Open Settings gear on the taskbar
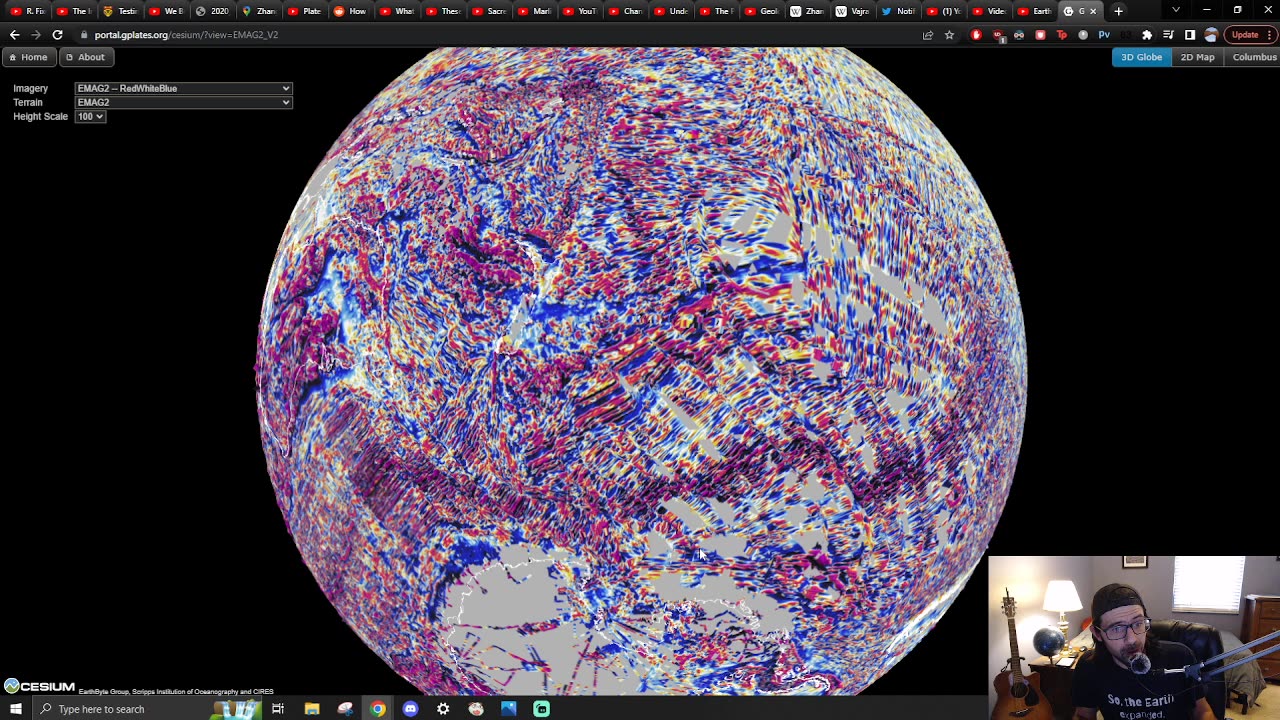 click(x=443, y=709)
